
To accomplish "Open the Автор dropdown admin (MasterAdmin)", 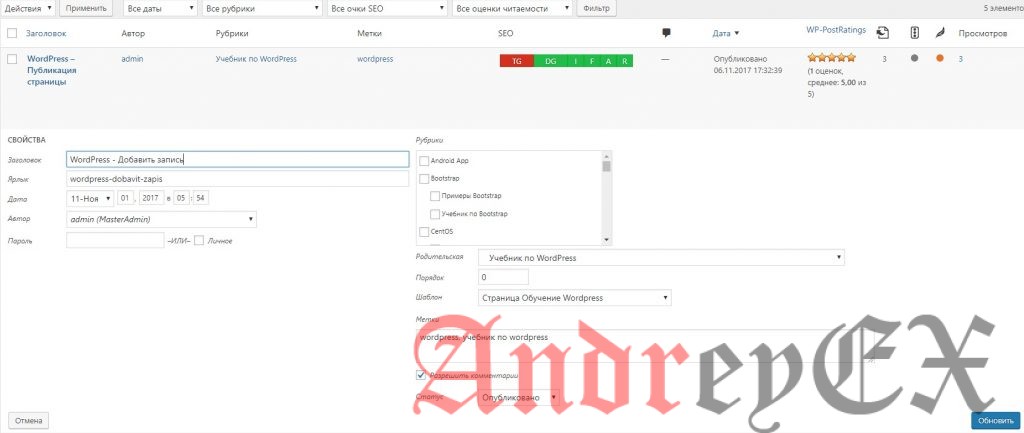I will (x=161, y=219).
